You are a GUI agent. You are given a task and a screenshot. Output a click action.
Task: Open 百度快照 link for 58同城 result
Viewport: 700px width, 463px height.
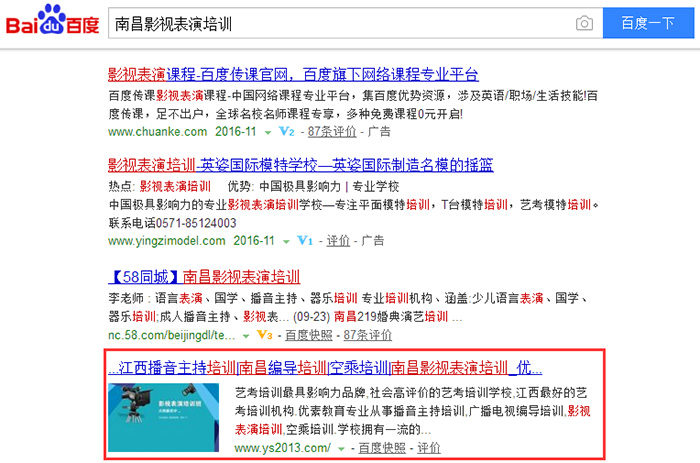coord(309,335)
